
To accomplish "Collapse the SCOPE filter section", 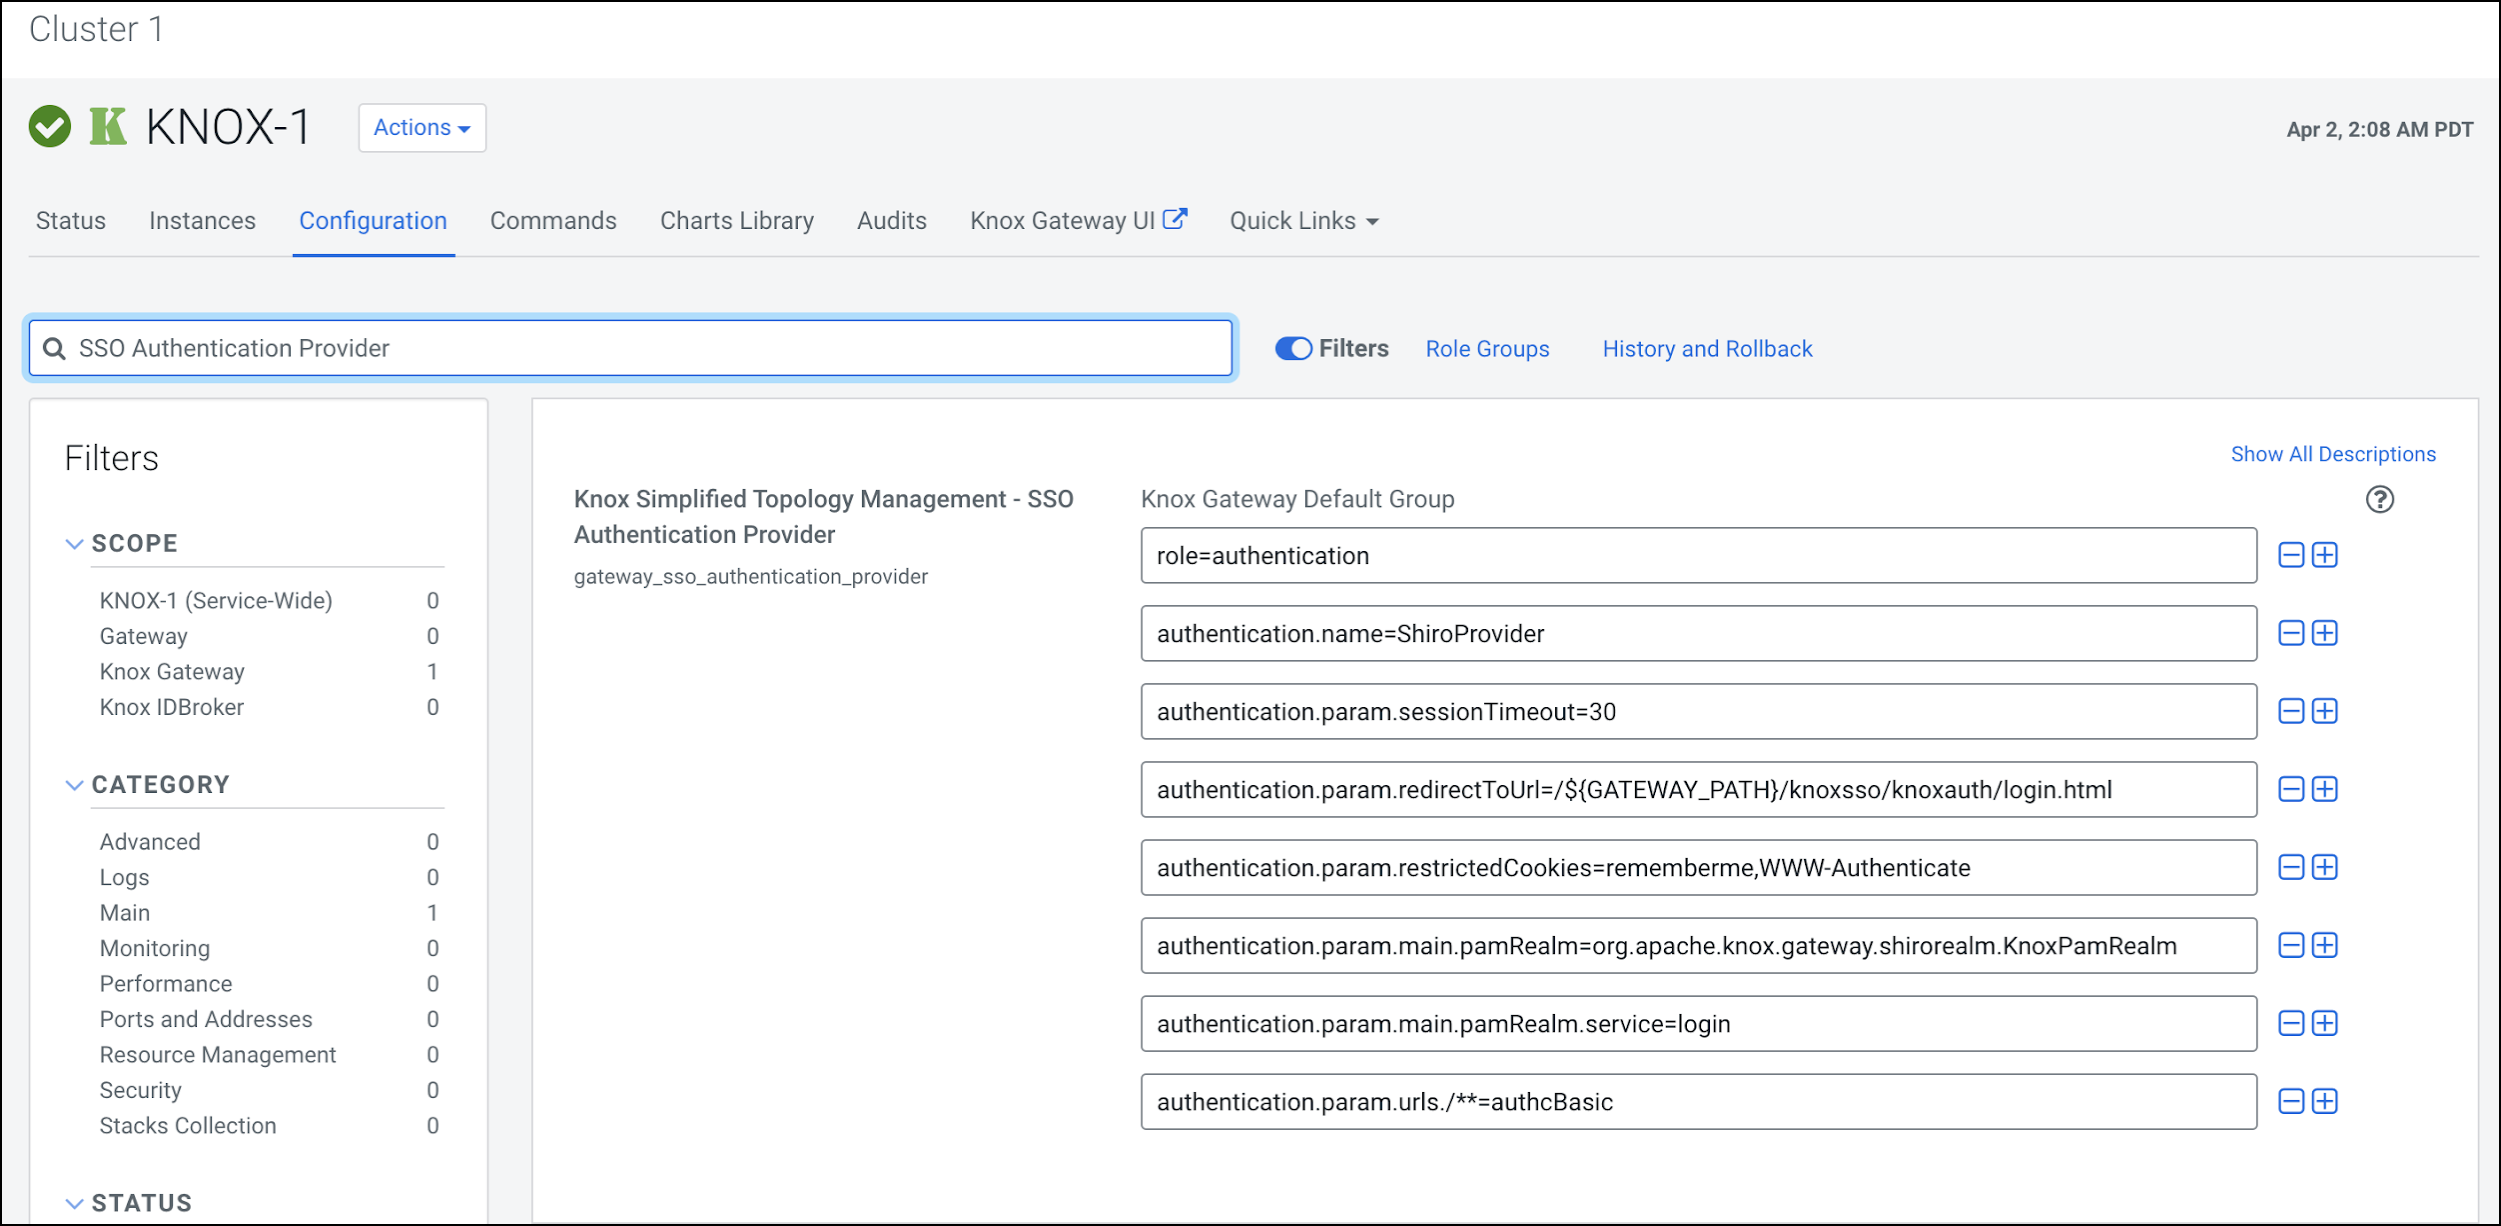I will coord(74,543).
